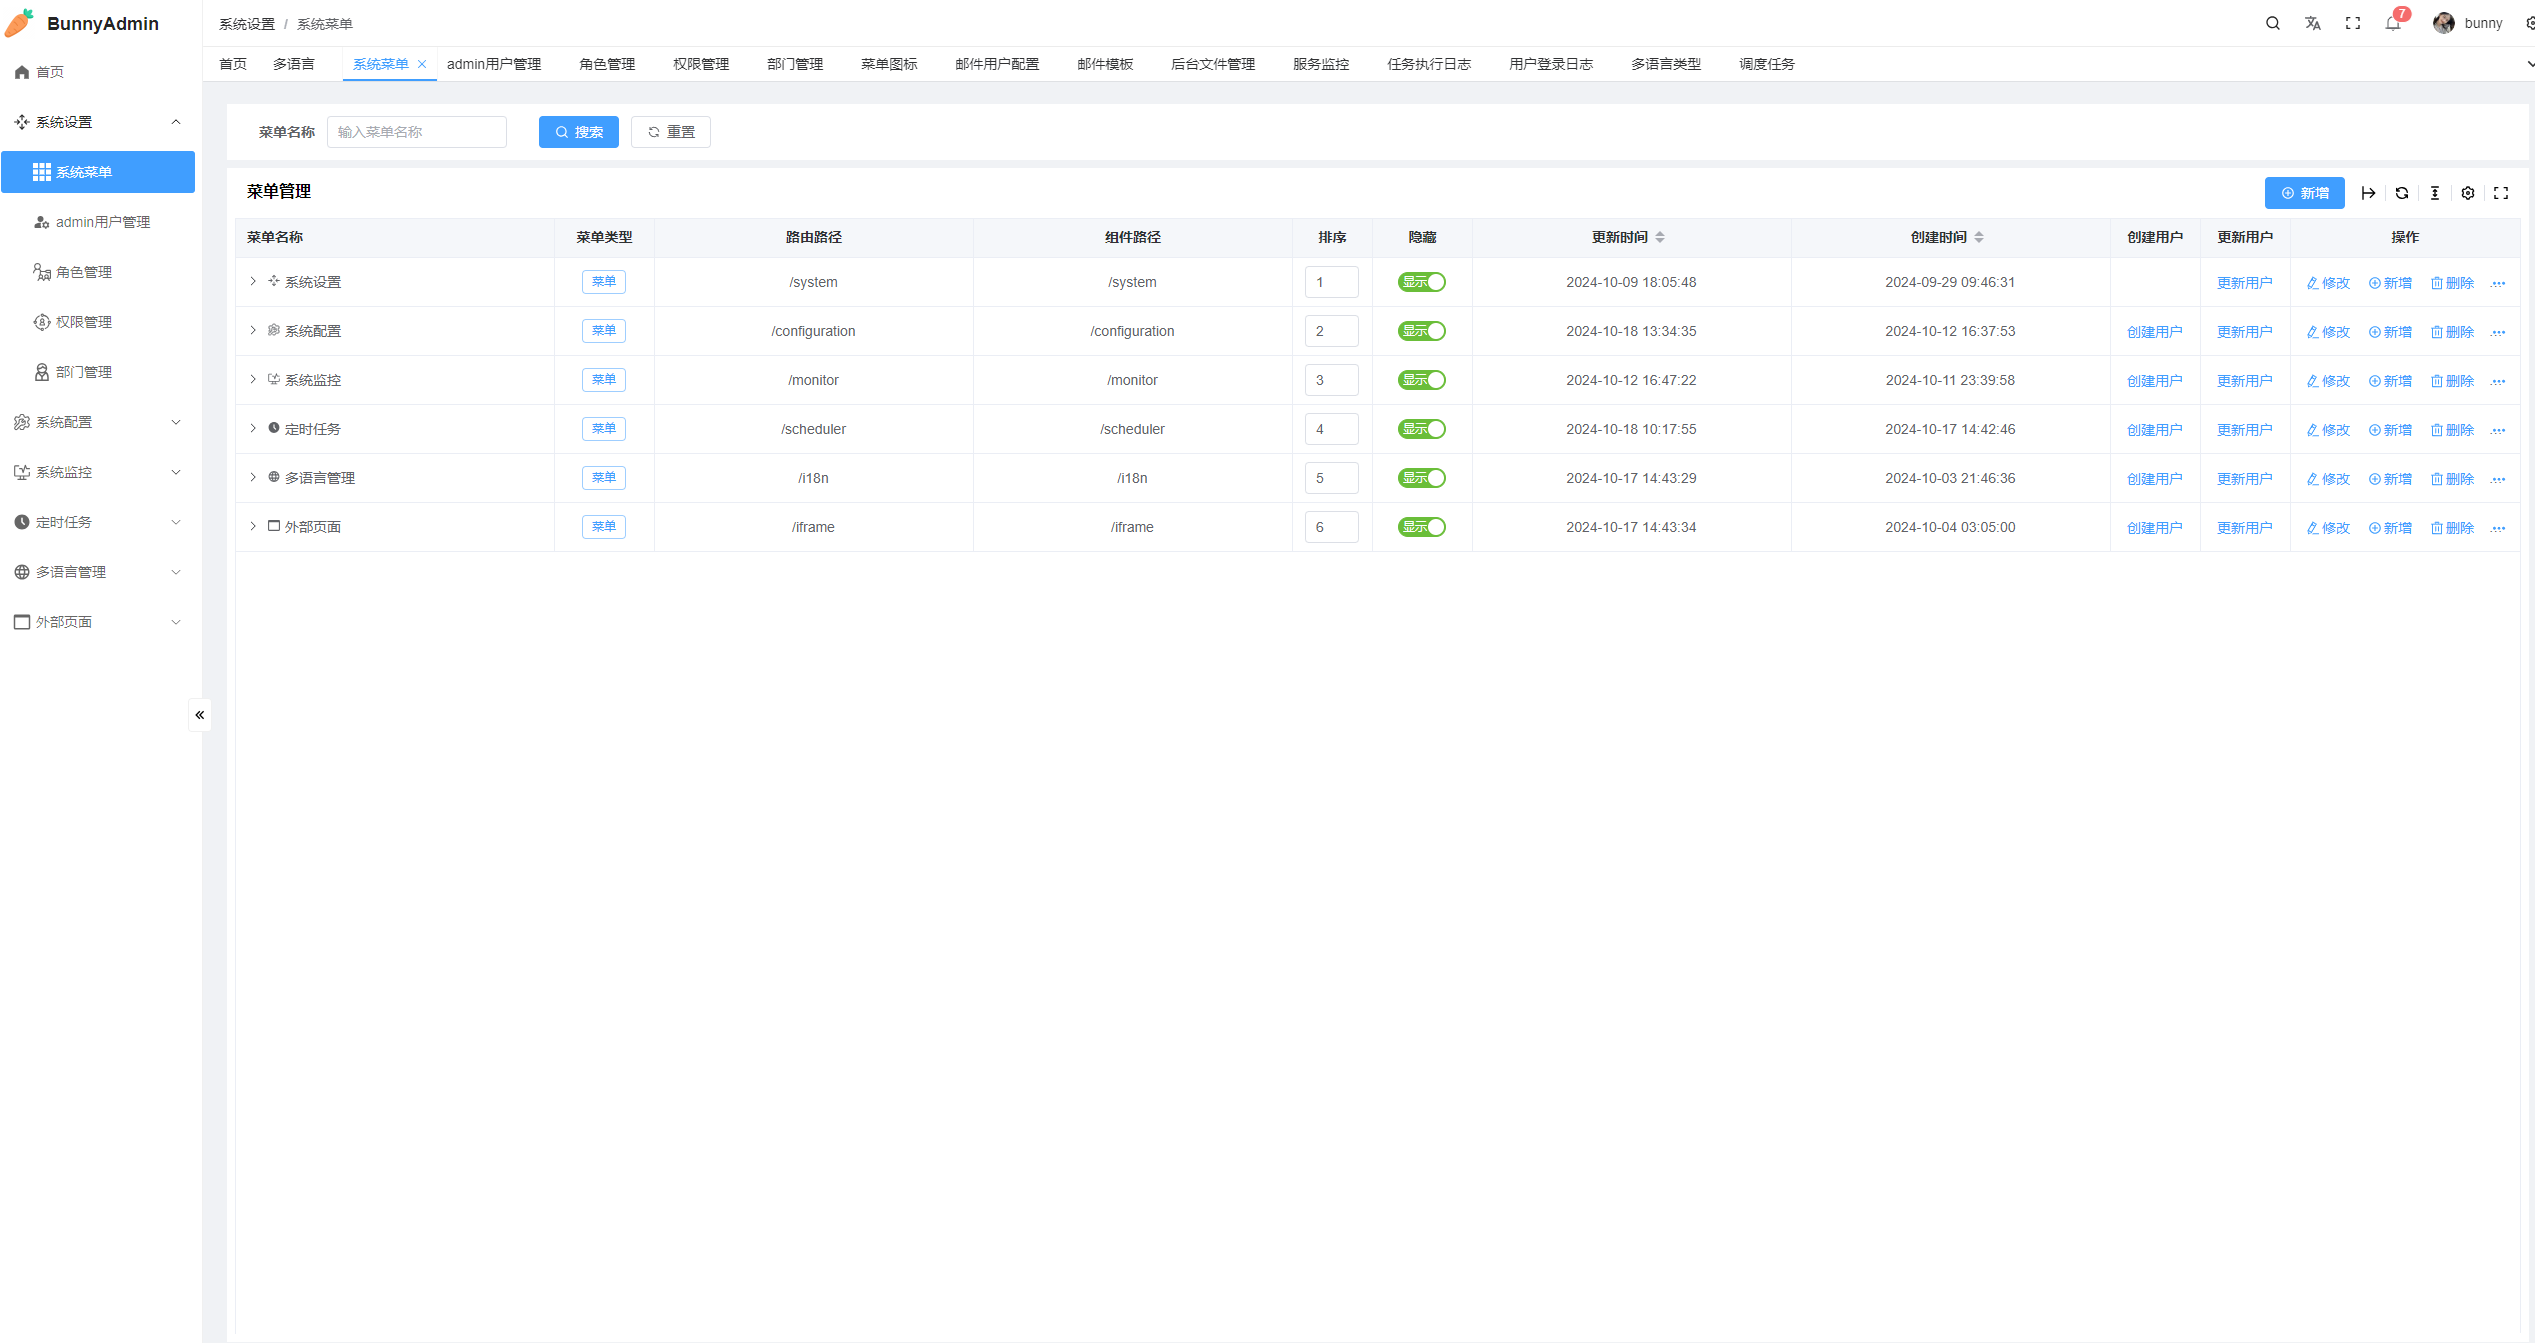
Task: Click 新增 link in 多语言管理 row
Action: coord(2390,479)
